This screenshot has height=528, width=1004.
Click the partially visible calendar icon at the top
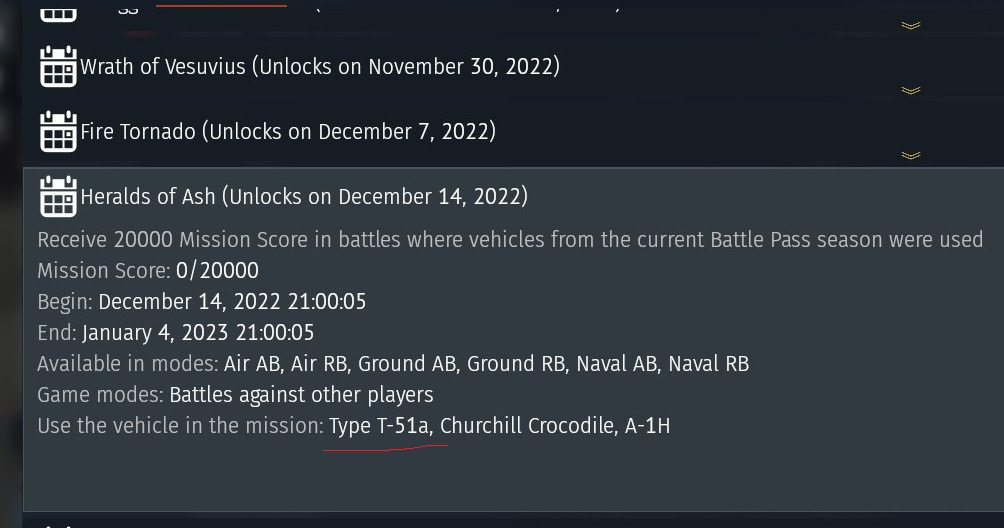(x=58, y=11)
